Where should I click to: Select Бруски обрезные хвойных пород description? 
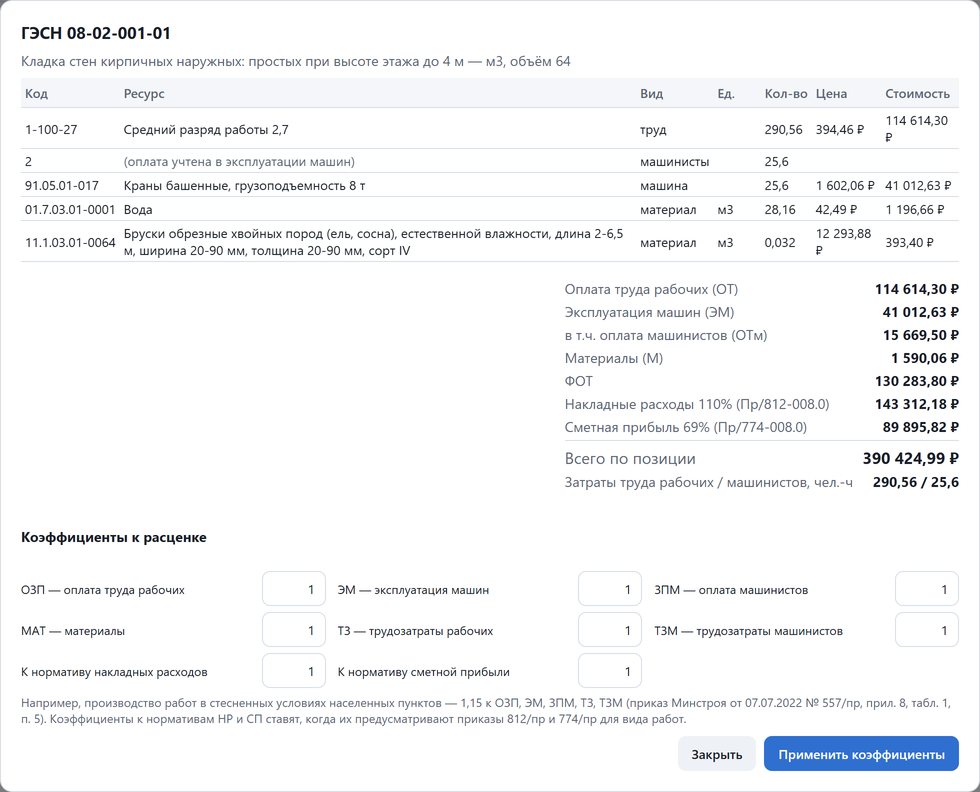pyautogui.click(x=374, y=242)
